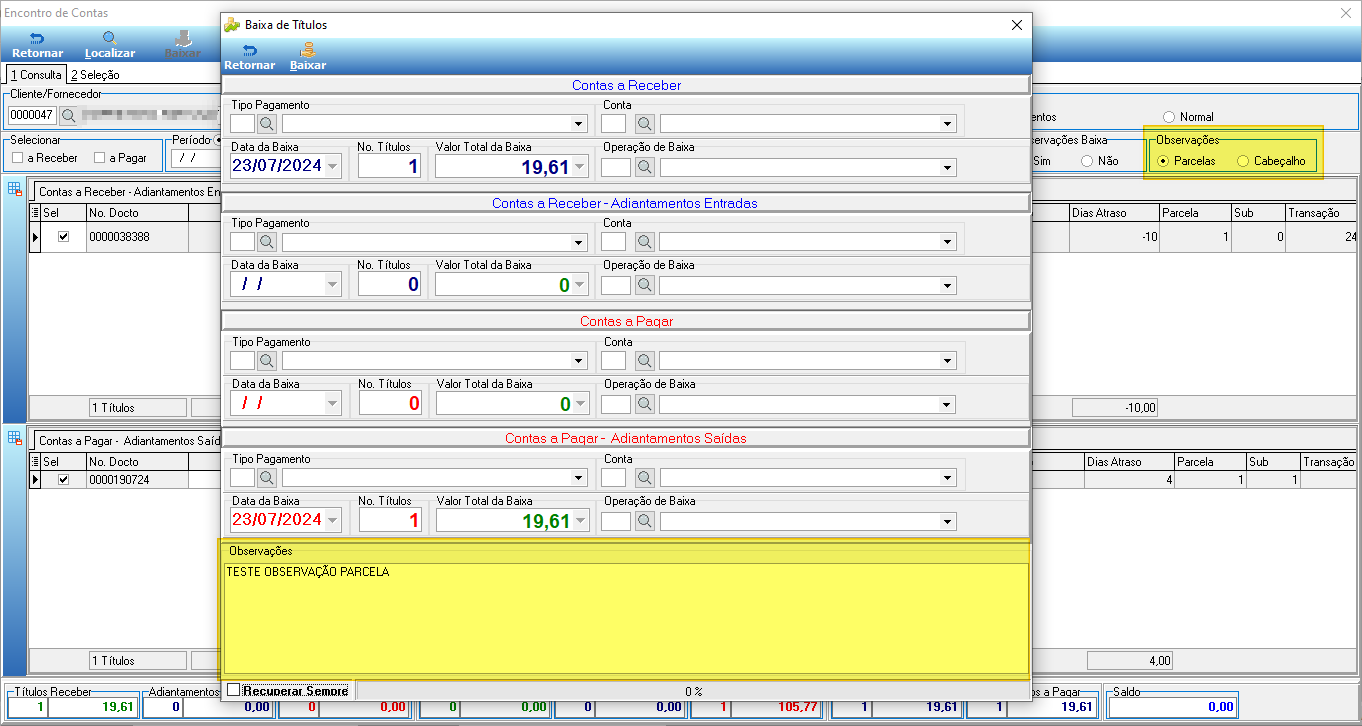The width and height of the screenshot is (1362, 726).
Task: Search Conta lookup in Contas a Pagar section
Action: pos(645,361)
